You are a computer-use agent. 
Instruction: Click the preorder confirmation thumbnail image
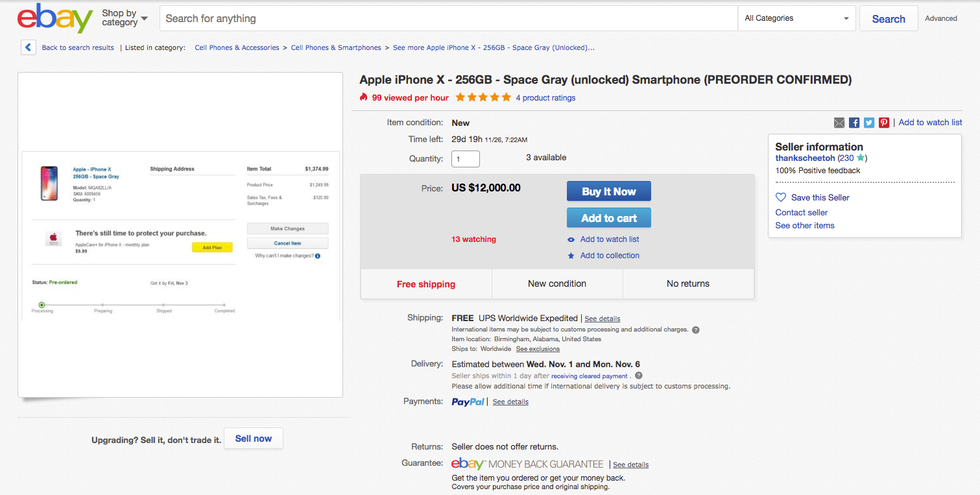point(183,235)
